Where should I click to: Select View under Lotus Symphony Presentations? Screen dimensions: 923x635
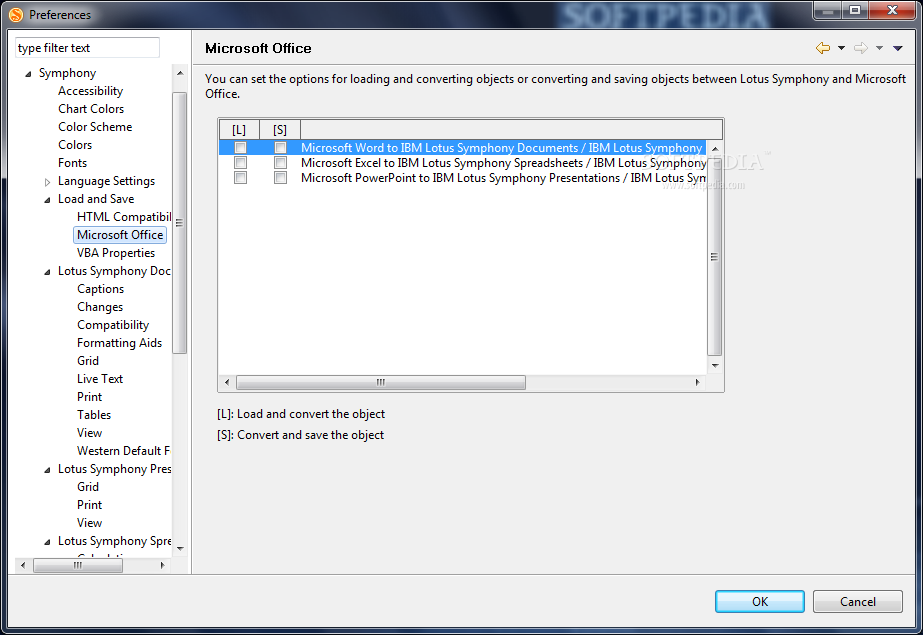pos(89,523)
